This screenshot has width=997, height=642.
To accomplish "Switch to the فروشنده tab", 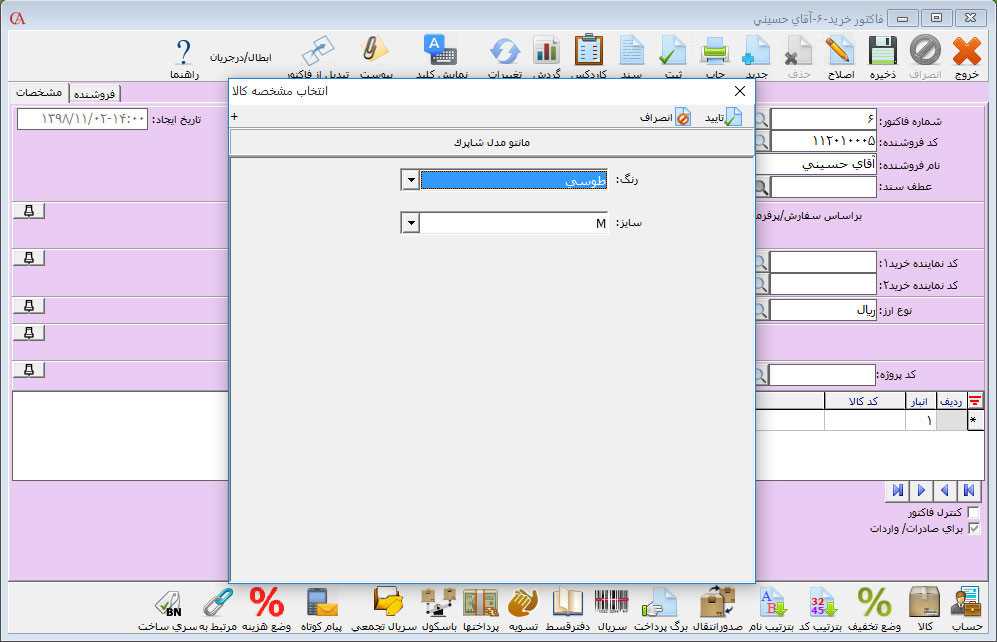I will click(x=95, y=94).
